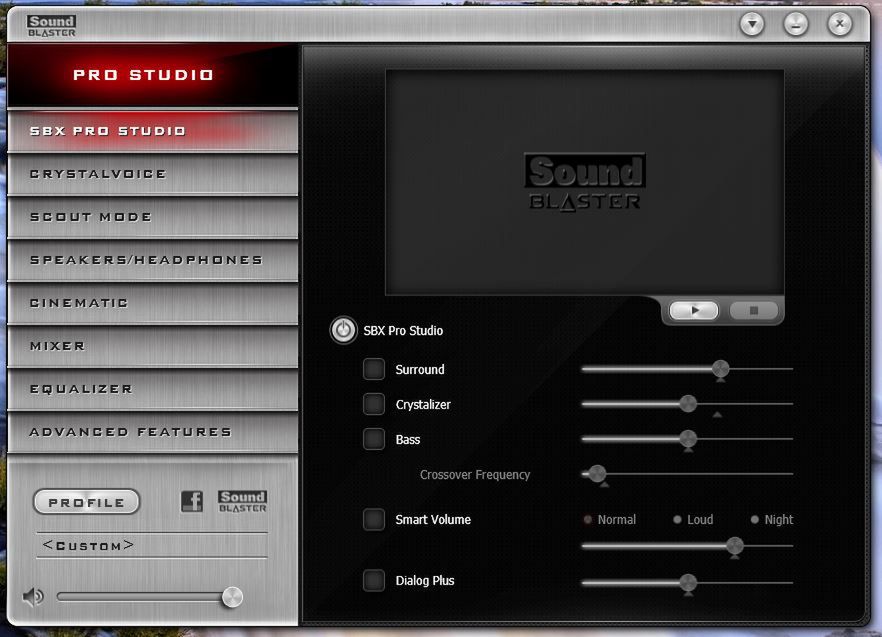882x637 pixels.
Task: Open the Speakers/Headphones section
Action: click(x=152, y=260)
